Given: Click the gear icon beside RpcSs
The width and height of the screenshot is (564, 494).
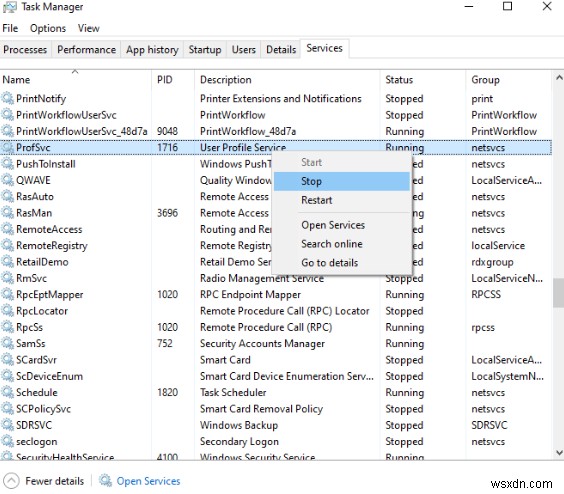Looking at the screenshot, I should (x=7, y=327).
